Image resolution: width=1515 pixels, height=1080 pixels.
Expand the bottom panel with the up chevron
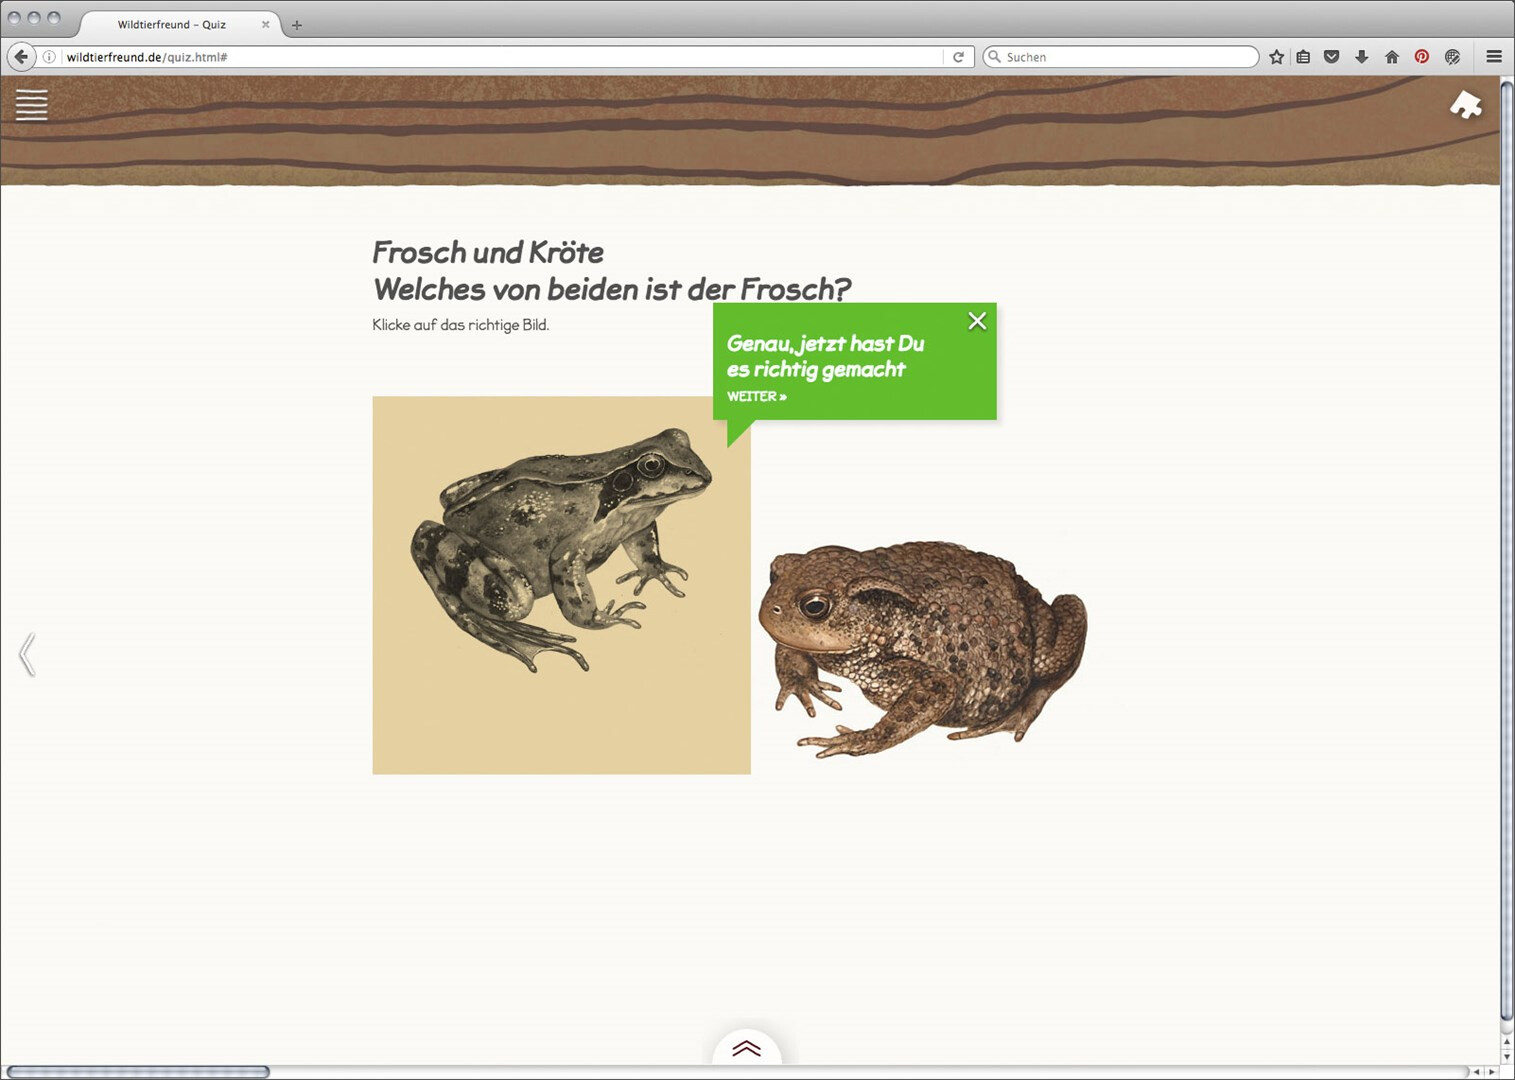point(746,1049)
